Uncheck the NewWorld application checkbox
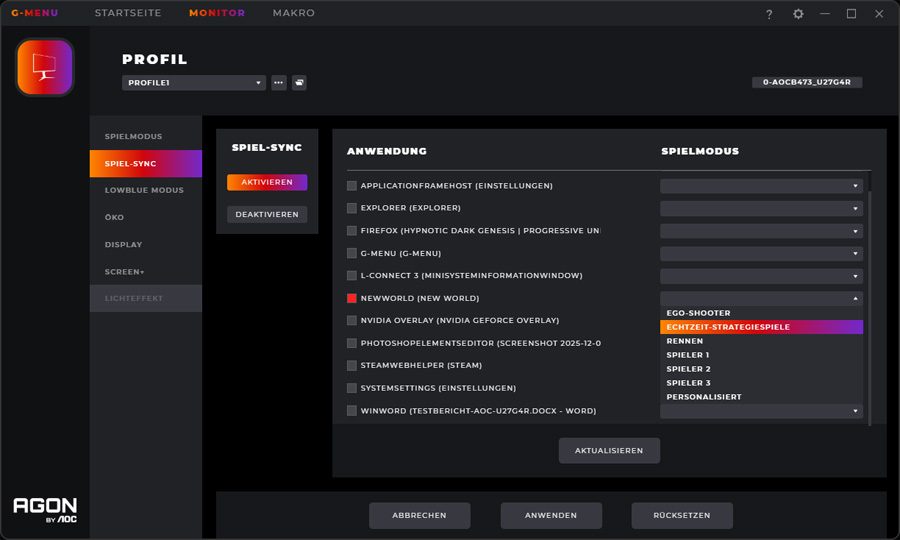 (x=352, y=298)
